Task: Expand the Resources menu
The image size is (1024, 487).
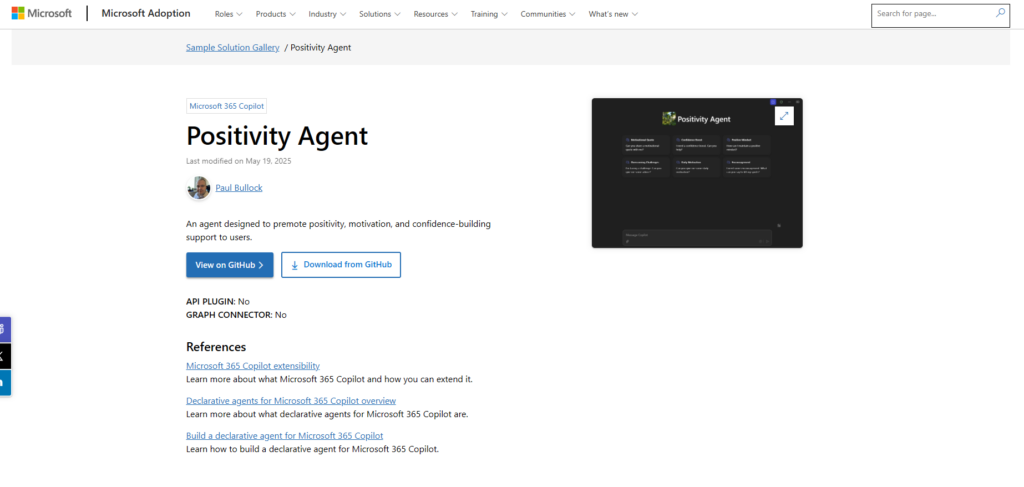Action: pos(436,14)
